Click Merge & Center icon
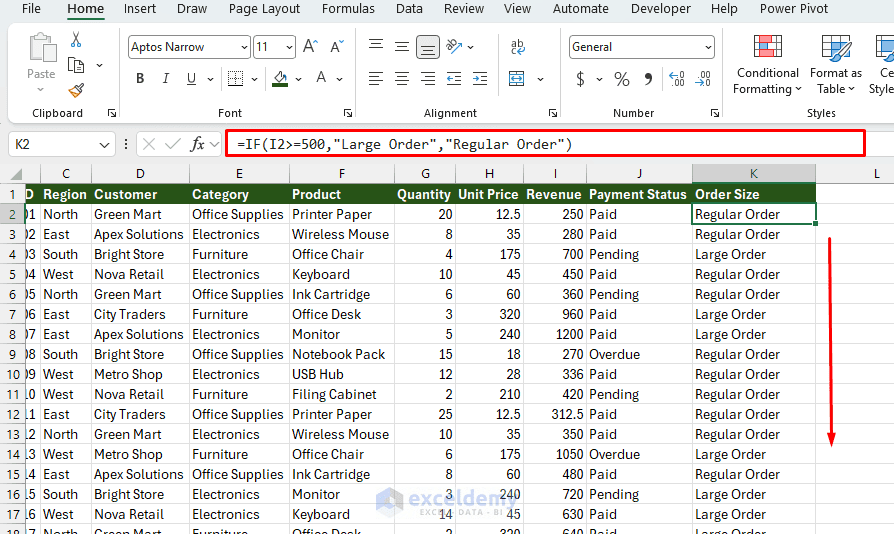Screen dimensions: 894x534 [x=517, y=79]
